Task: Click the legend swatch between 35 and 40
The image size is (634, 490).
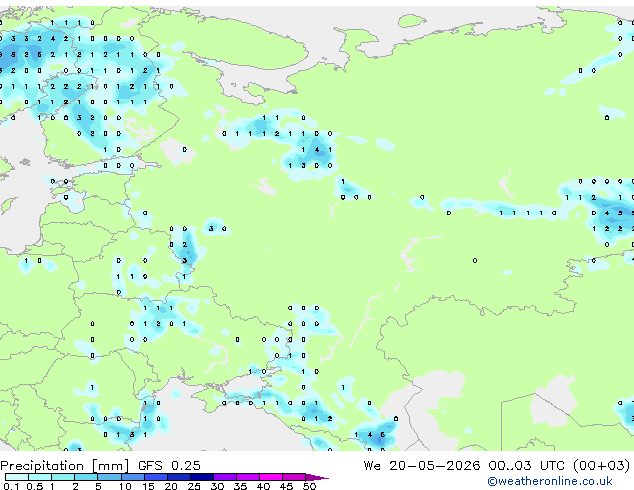Action: pyautogui.click(x=248, y=477)
